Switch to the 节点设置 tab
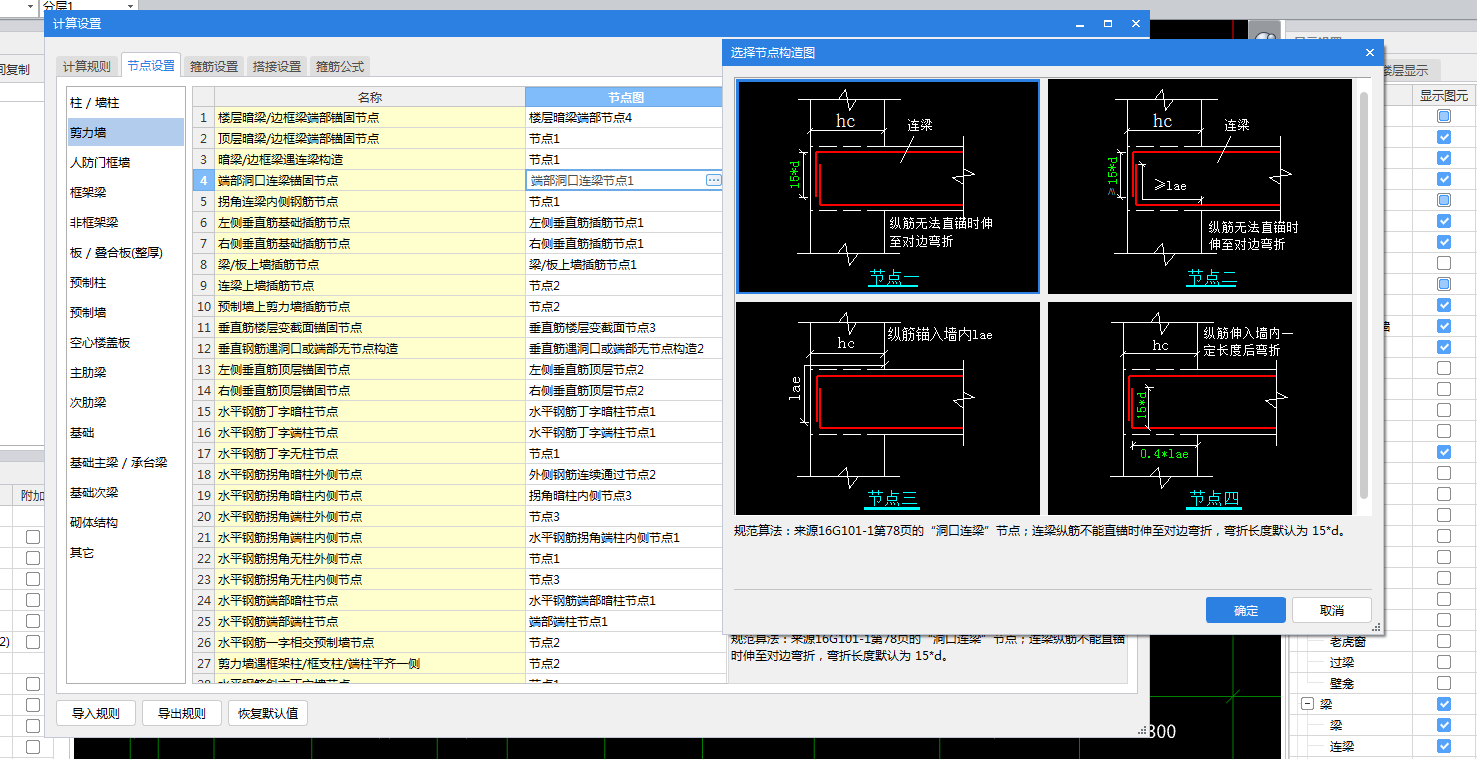This screenshot has height=759, width=1477. pyautogui.click(x=151, y=66)
